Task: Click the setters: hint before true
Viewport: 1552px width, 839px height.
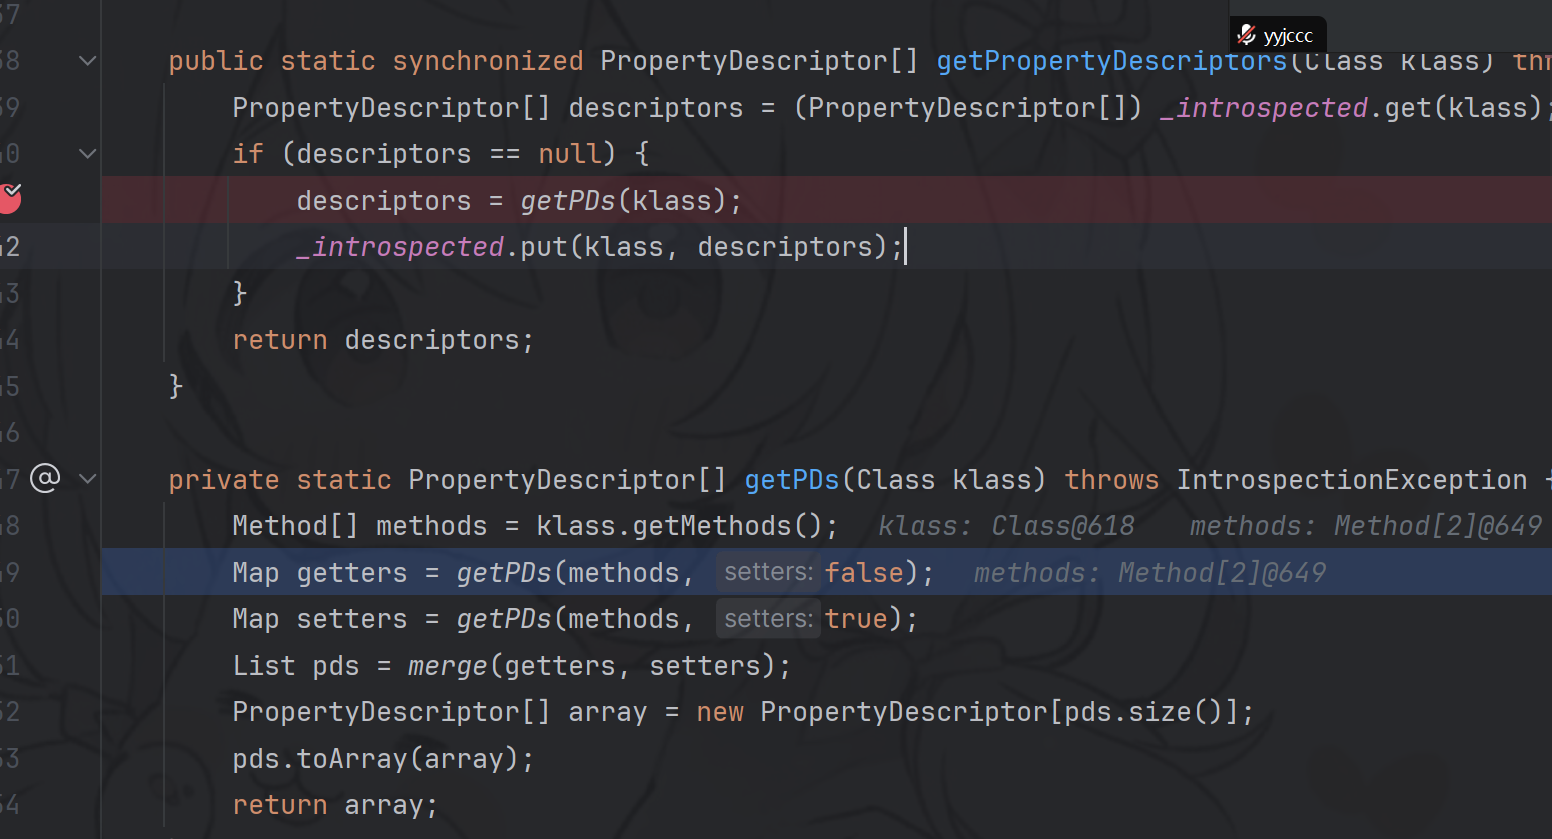Action: click(x=768, y=619)
